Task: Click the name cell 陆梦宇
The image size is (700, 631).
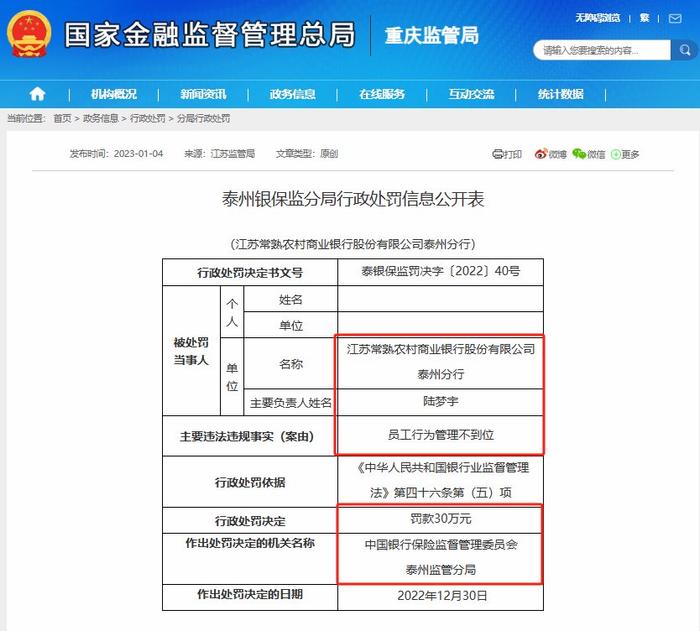Action: click(441, 401)
